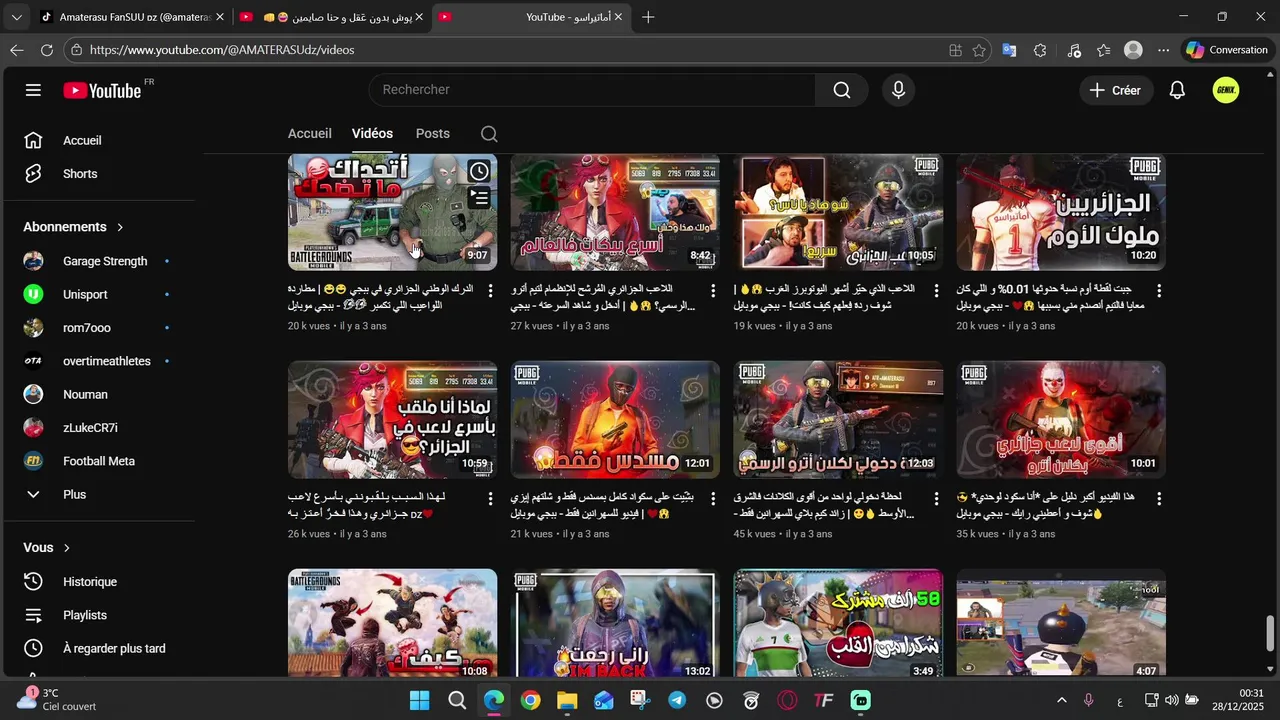Expand Vous section chevron
Screen dimensions: 1280x720
(x=67, y=548)
